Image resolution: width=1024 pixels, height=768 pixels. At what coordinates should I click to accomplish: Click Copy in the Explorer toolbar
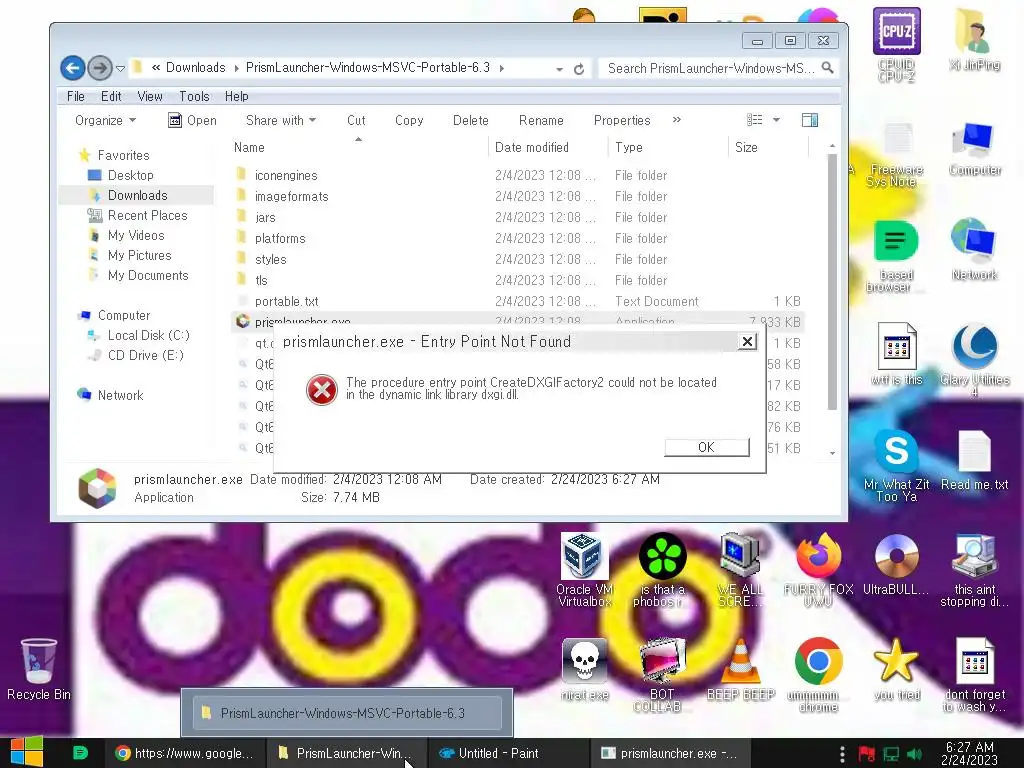click(x=409, y=120)
